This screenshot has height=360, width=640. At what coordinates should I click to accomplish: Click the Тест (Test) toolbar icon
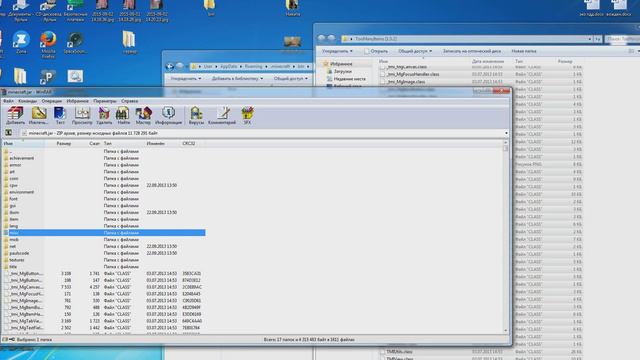60,116
